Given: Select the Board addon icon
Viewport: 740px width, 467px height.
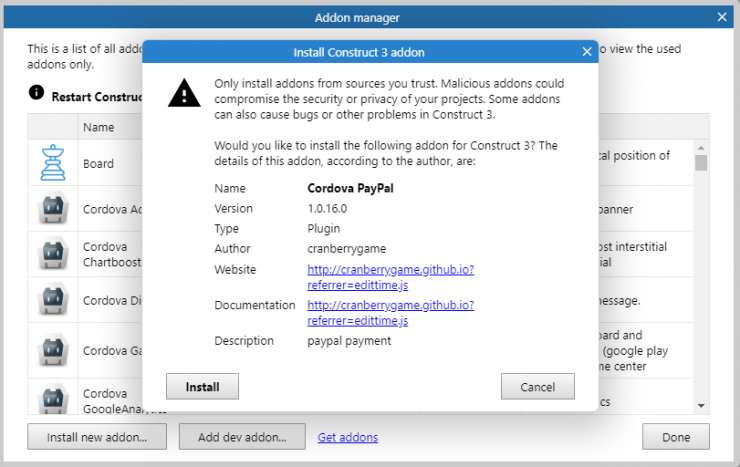Looking at the screenshot, I should click(52, 163).
